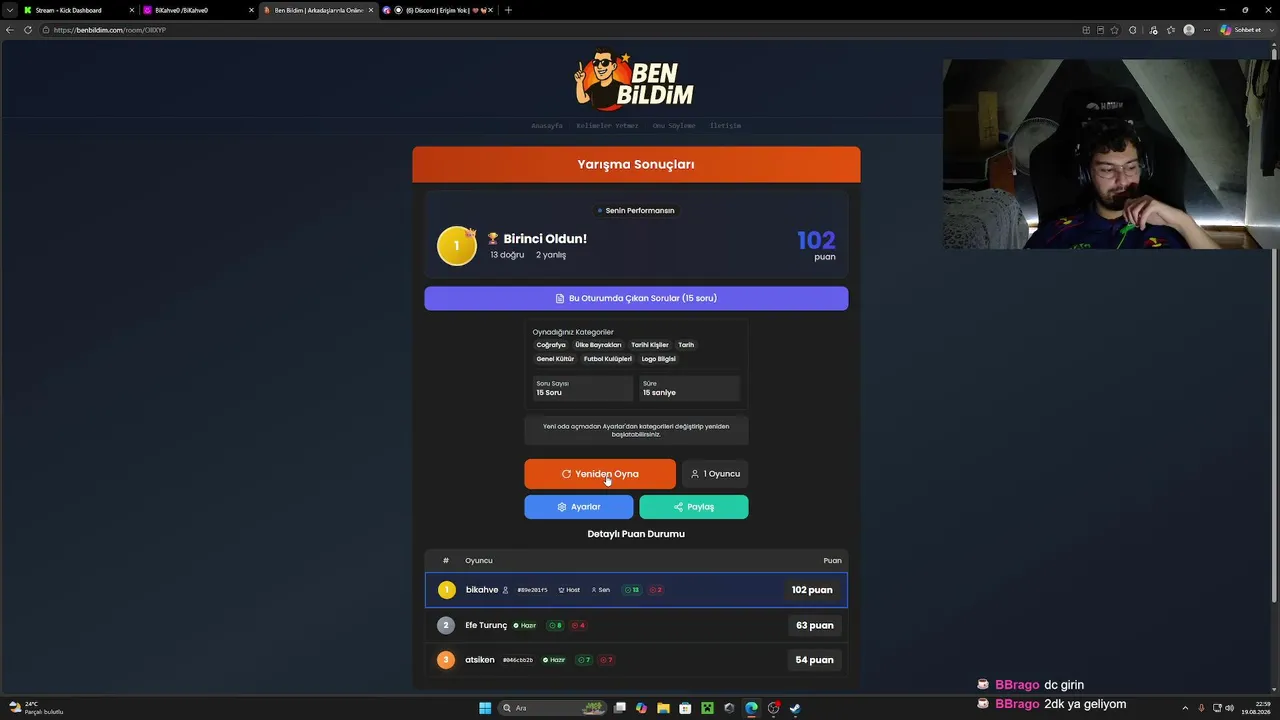Switch to the Discord tab
This screenshot has height=720, width=1280.
coord(438,10)
